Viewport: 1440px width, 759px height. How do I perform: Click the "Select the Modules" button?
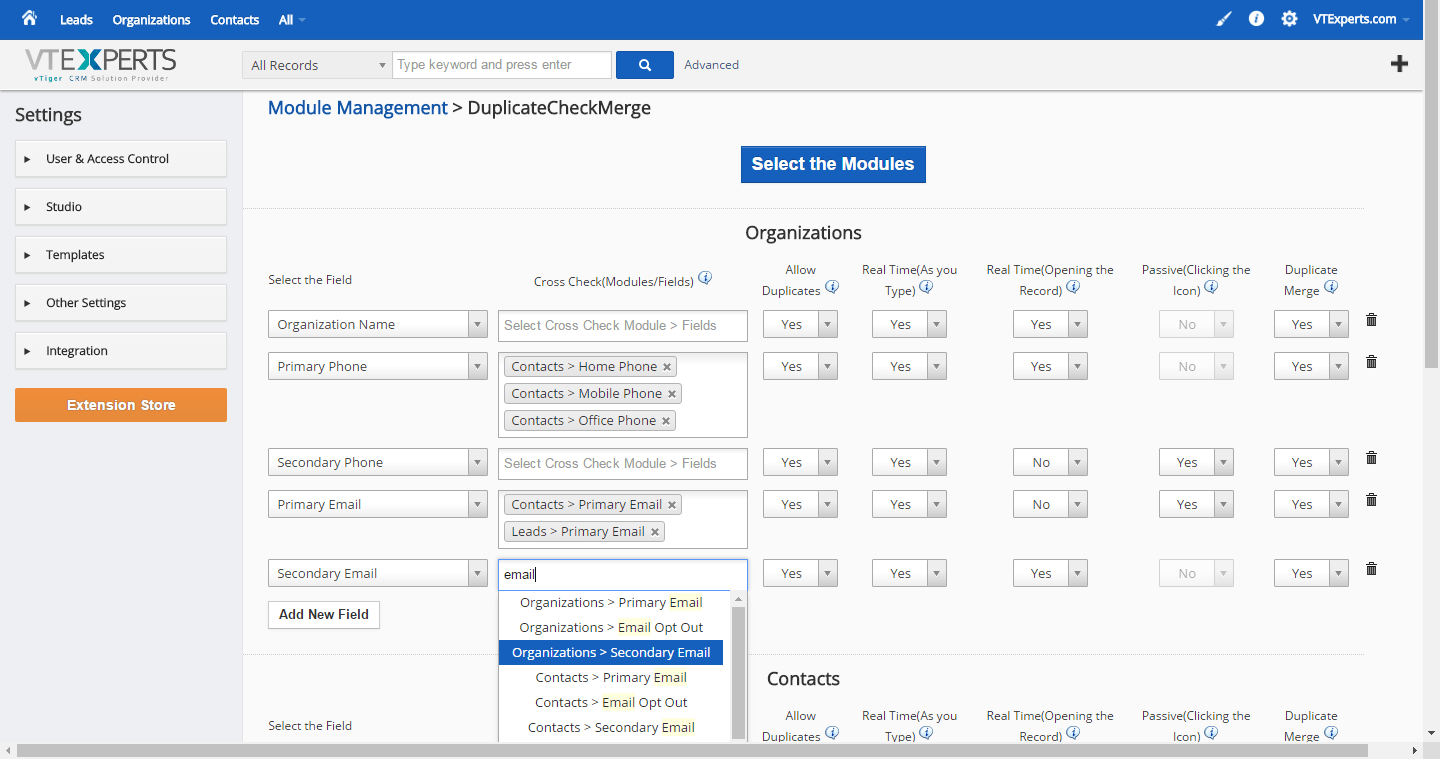click(833, 164)
